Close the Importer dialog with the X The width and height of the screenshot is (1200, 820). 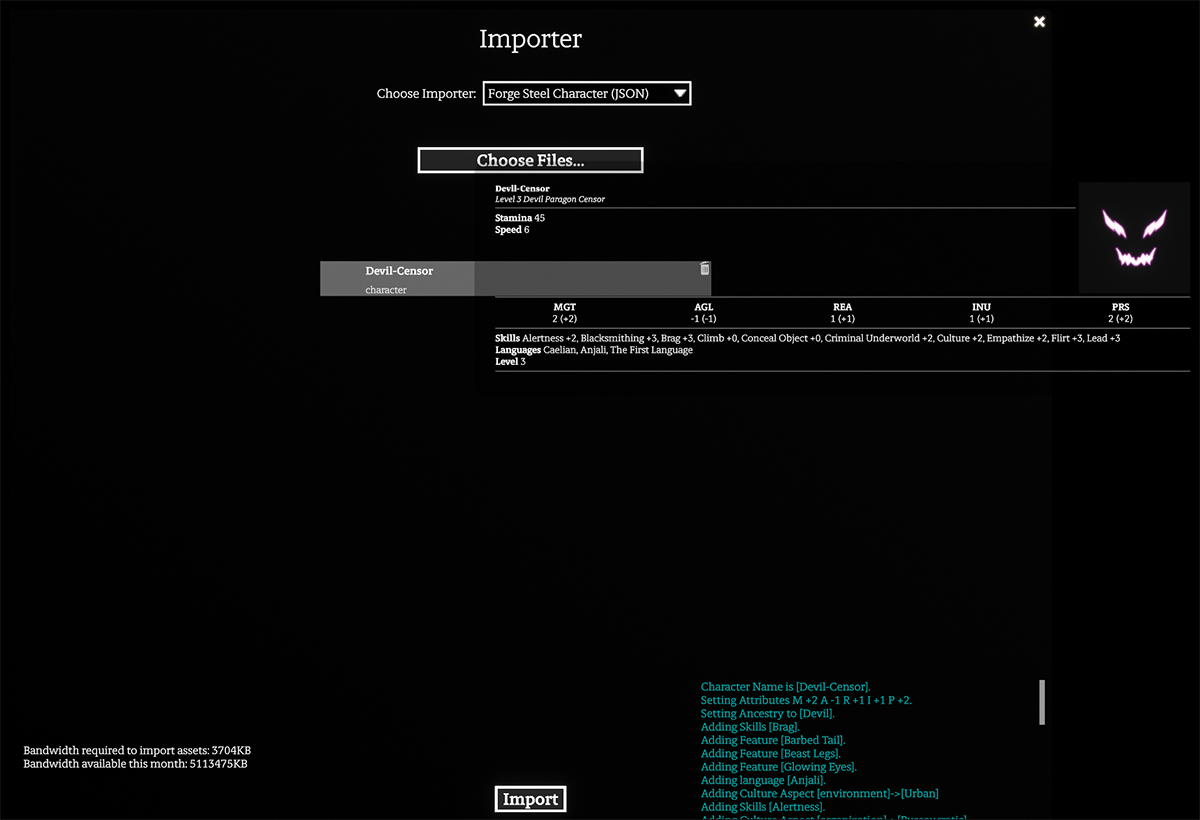point(1039,21)
